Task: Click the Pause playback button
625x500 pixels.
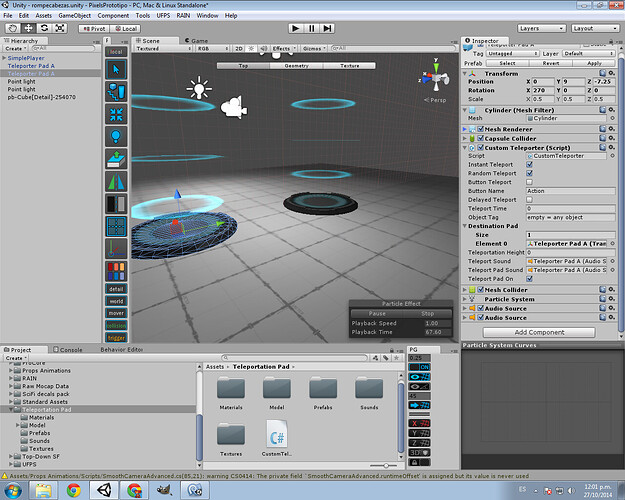Action: pos(311,28)
